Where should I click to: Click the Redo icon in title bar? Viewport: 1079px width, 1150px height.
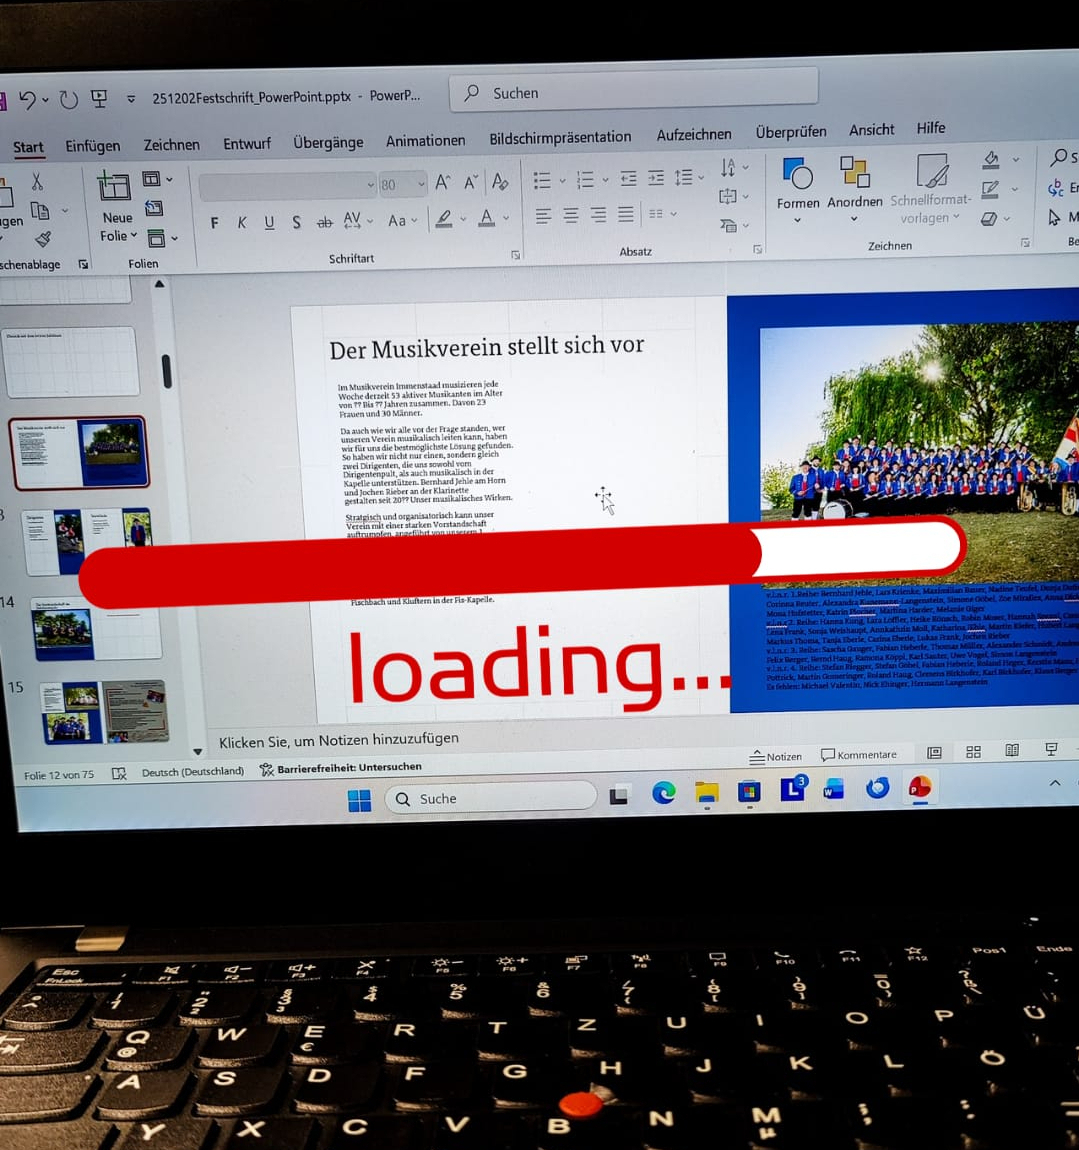pyautogui.click(x=69, y=99)
